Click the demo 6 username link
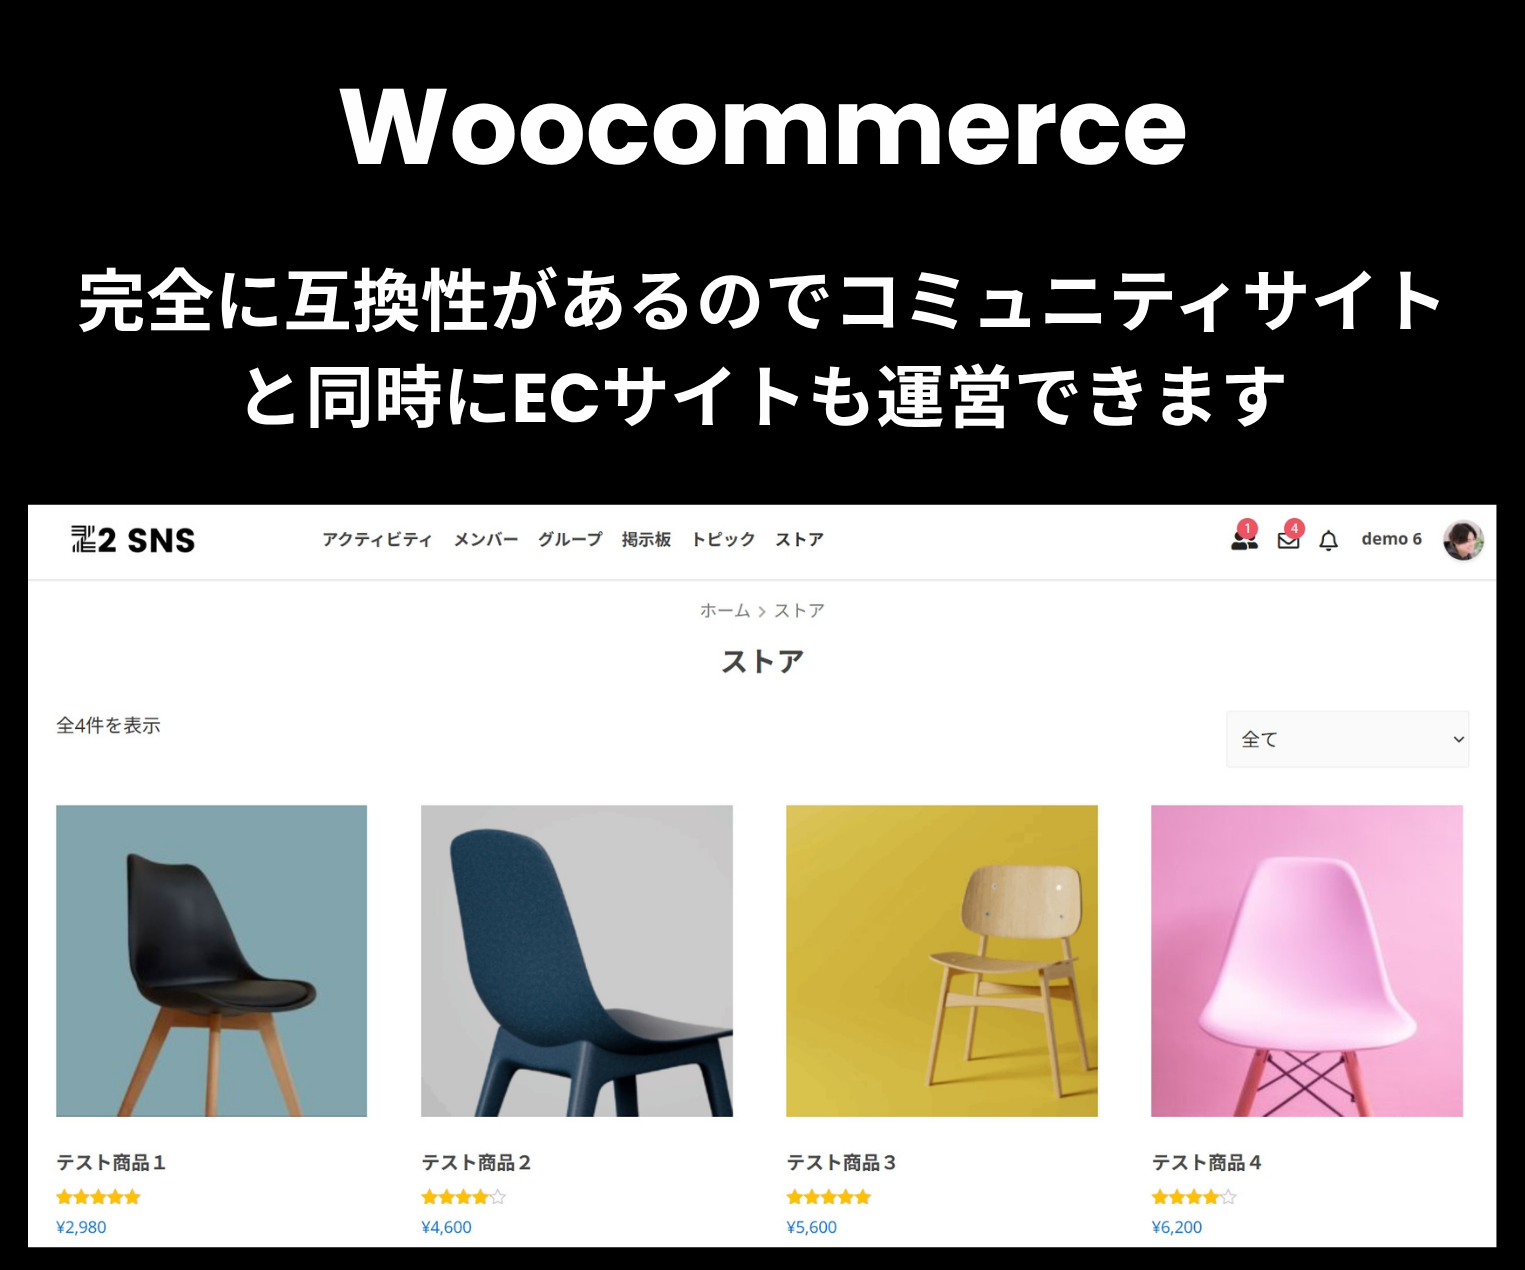The width and height of the screenshot is (1525, 1270). [1391, 538]
